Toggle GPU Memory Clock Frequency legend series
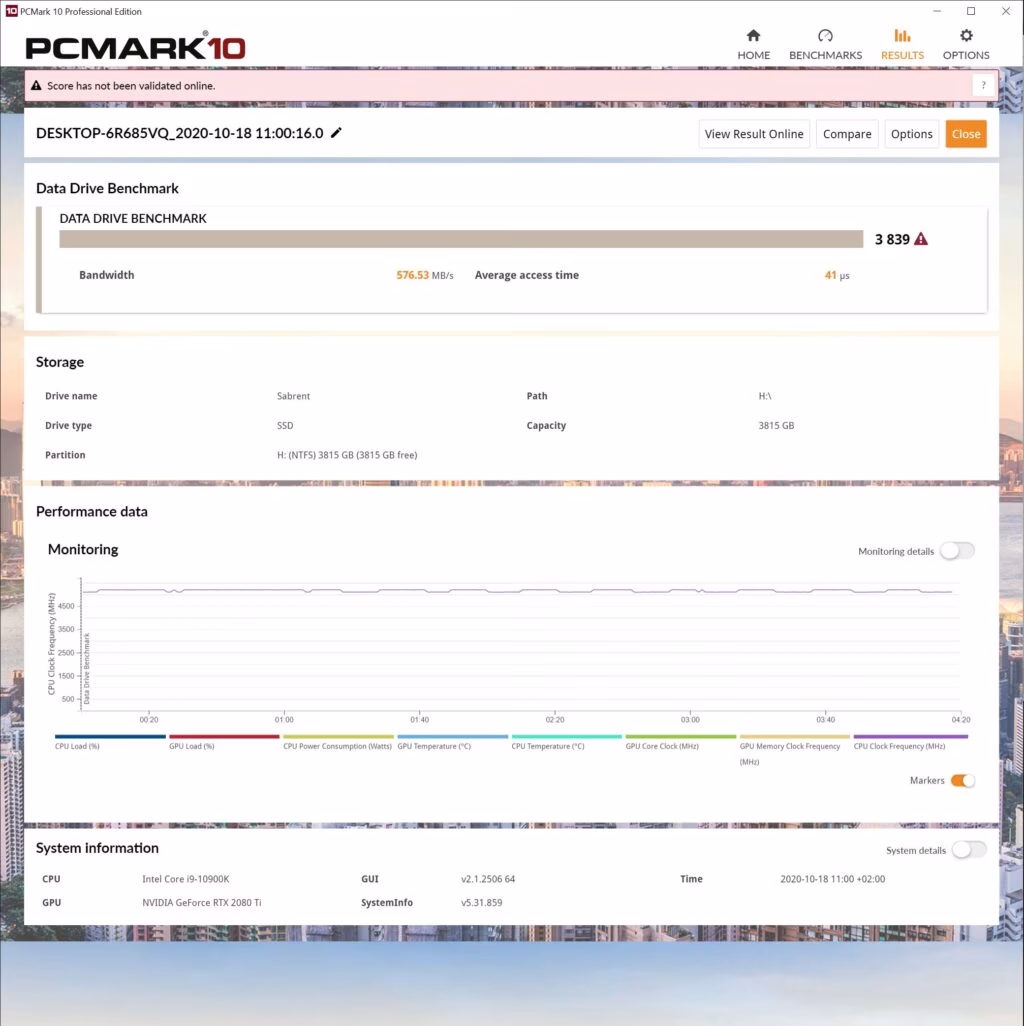Image resolution: width=1024 pixels, height=1026 pixels. (794, 749)
